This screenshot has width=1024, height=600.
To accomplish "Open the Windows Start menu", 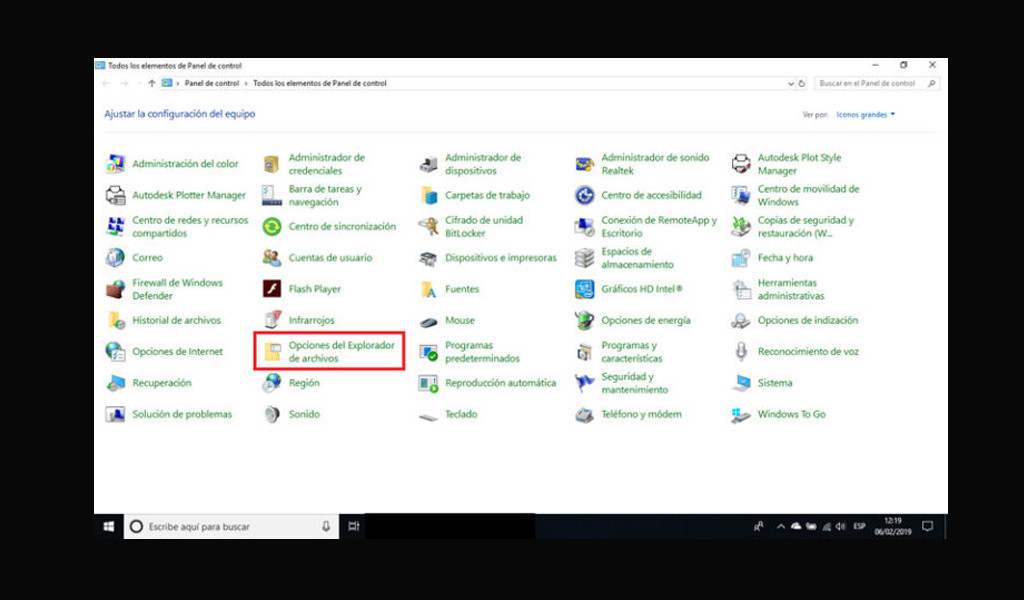I will pyautogui.click(x=107, y=526).
